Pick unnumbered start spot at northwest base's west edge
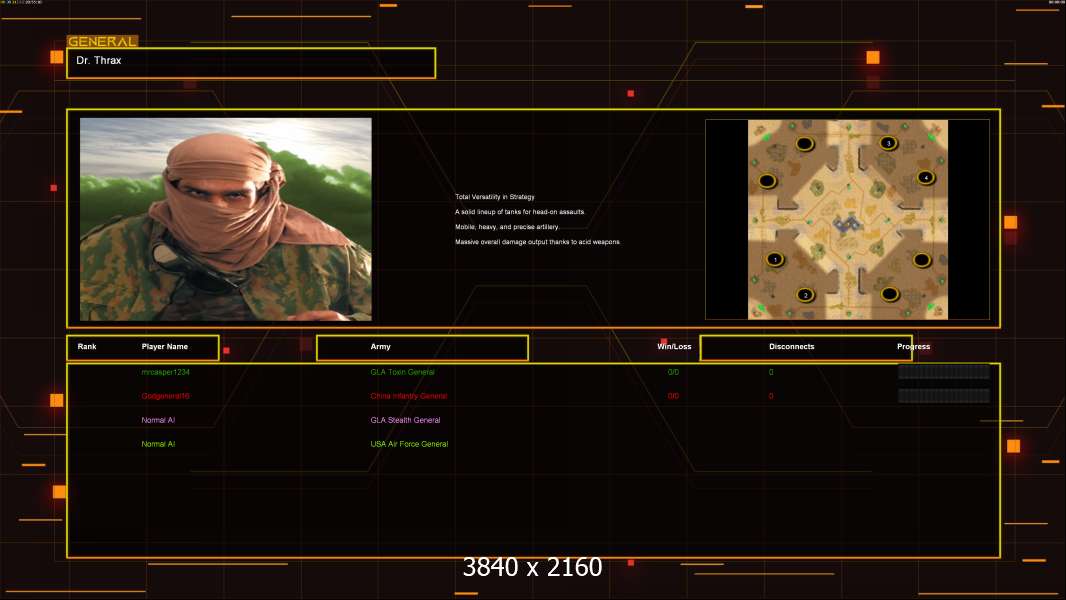1066x600 pixels. coord(768,181)
